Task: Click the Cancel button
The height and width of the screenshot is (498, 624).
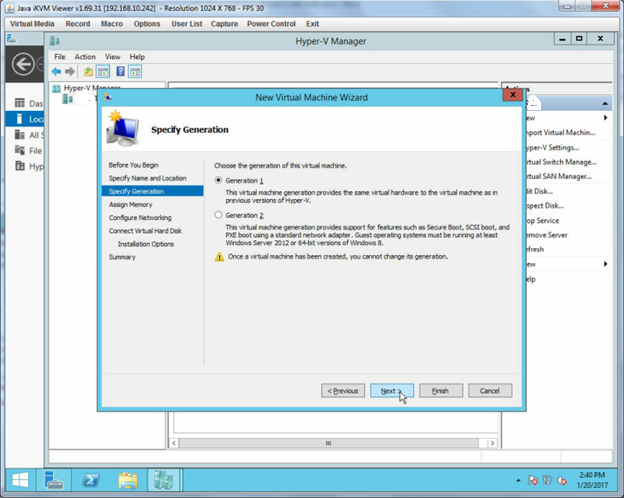Action: coord(490,391)
